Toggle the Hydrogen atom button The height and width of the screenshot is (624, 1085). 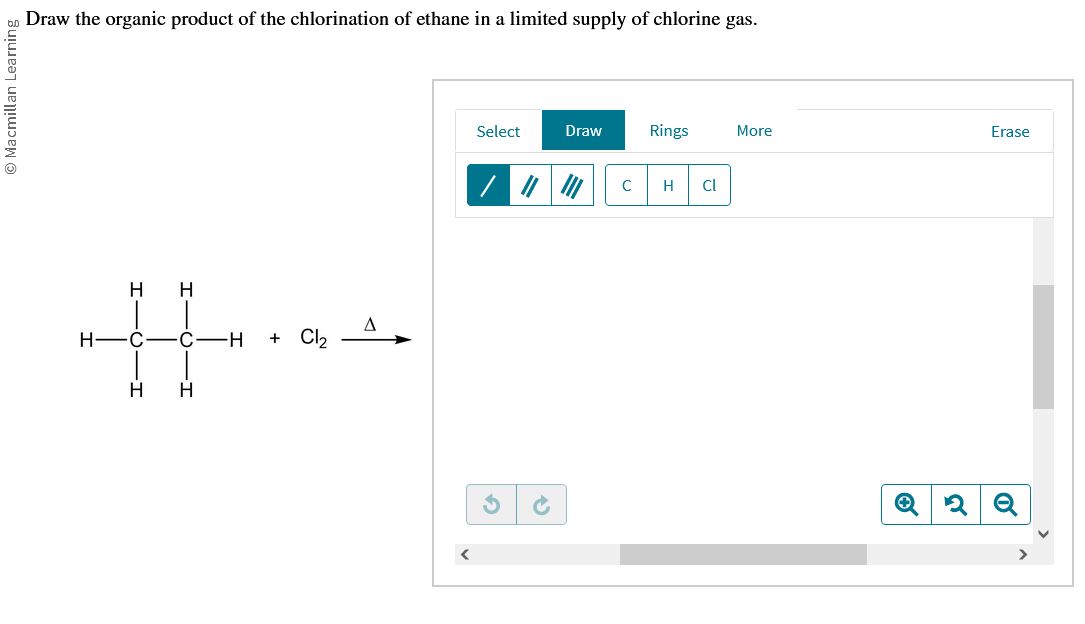pos(667,185)
